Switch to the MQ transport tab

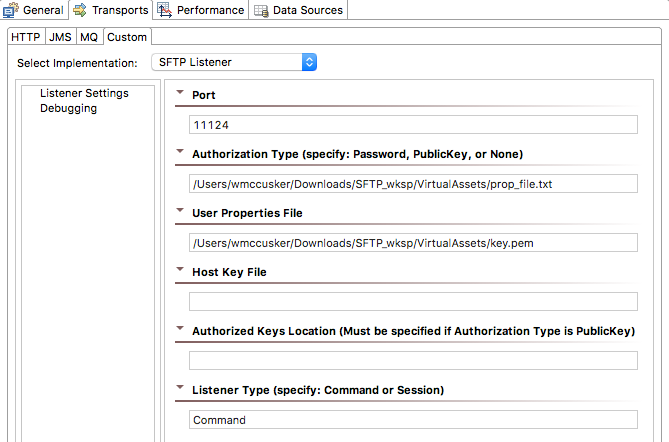[89, 37]
